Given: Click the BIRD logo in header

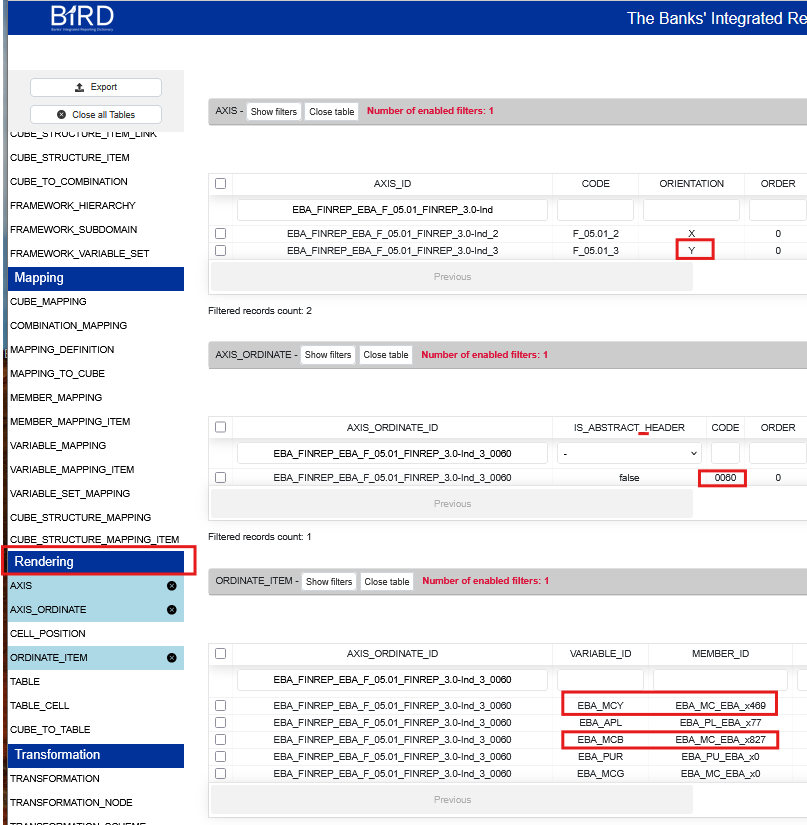Looking at the screenshot, I should pyautogui.click(x=82, y=17).
